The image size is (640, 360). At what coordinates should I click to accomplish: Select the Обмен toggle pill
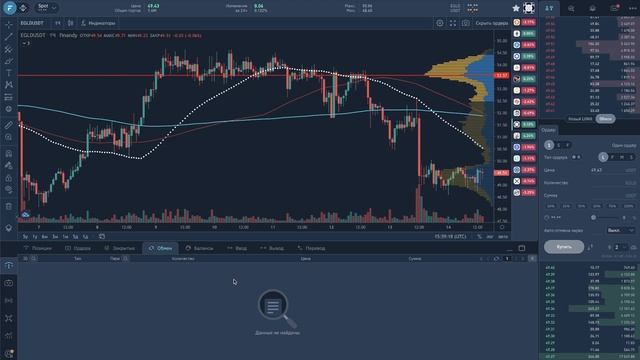pyautogui.click(x=605, y=119)
